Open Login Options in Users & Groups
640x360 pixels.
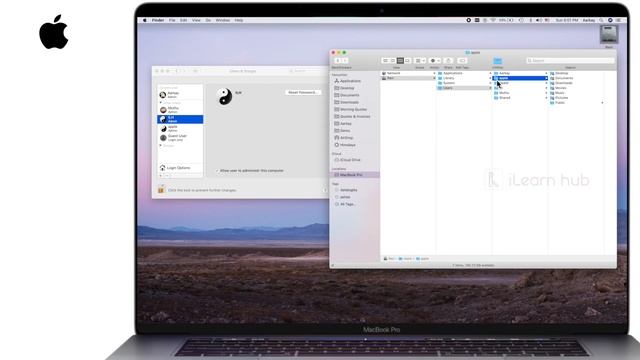click(176, 168)
